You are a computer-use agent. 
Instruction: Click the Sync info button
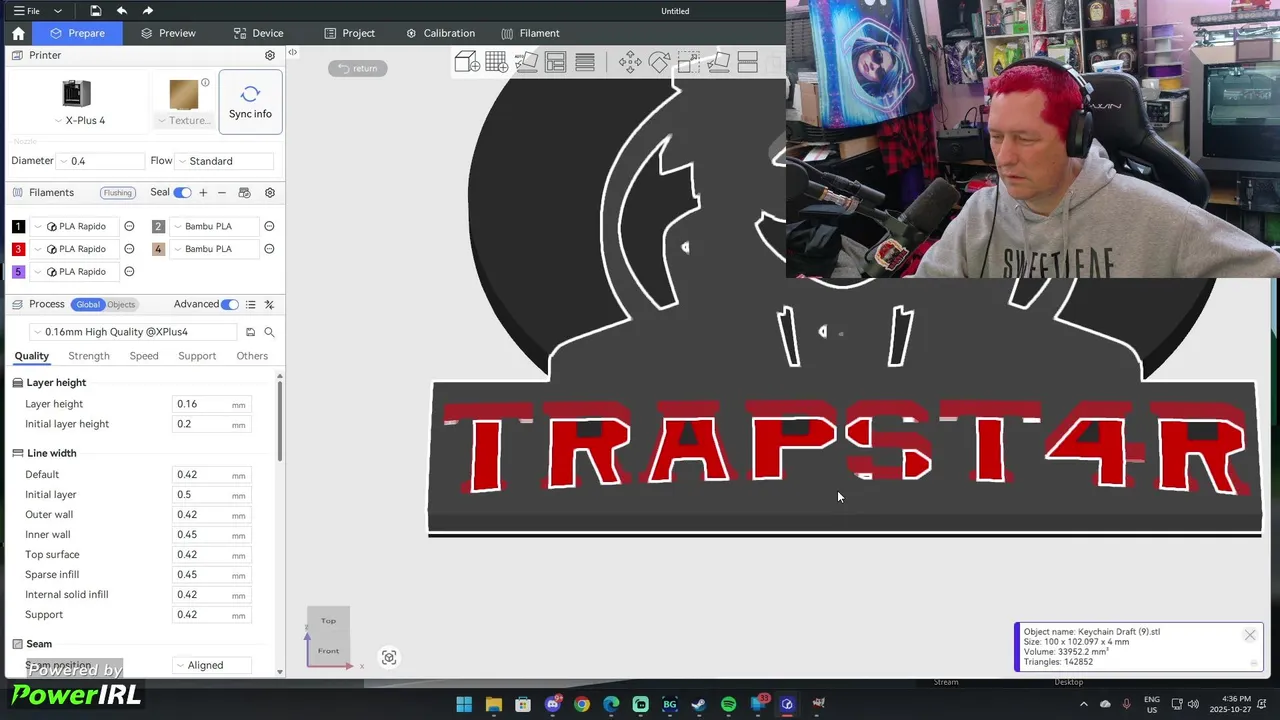(250, 101)
